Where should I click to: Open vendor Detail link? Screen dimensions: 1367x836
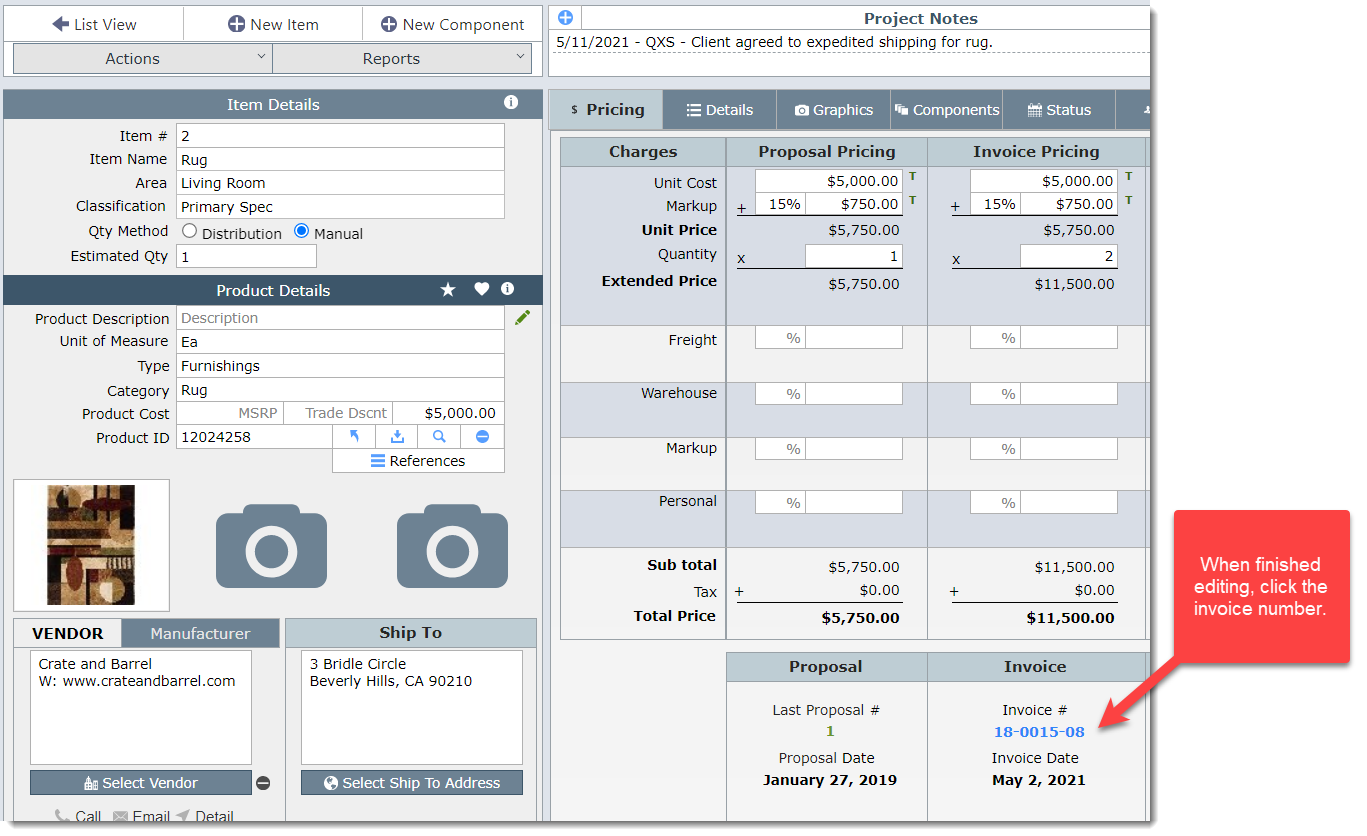point(205,816)
